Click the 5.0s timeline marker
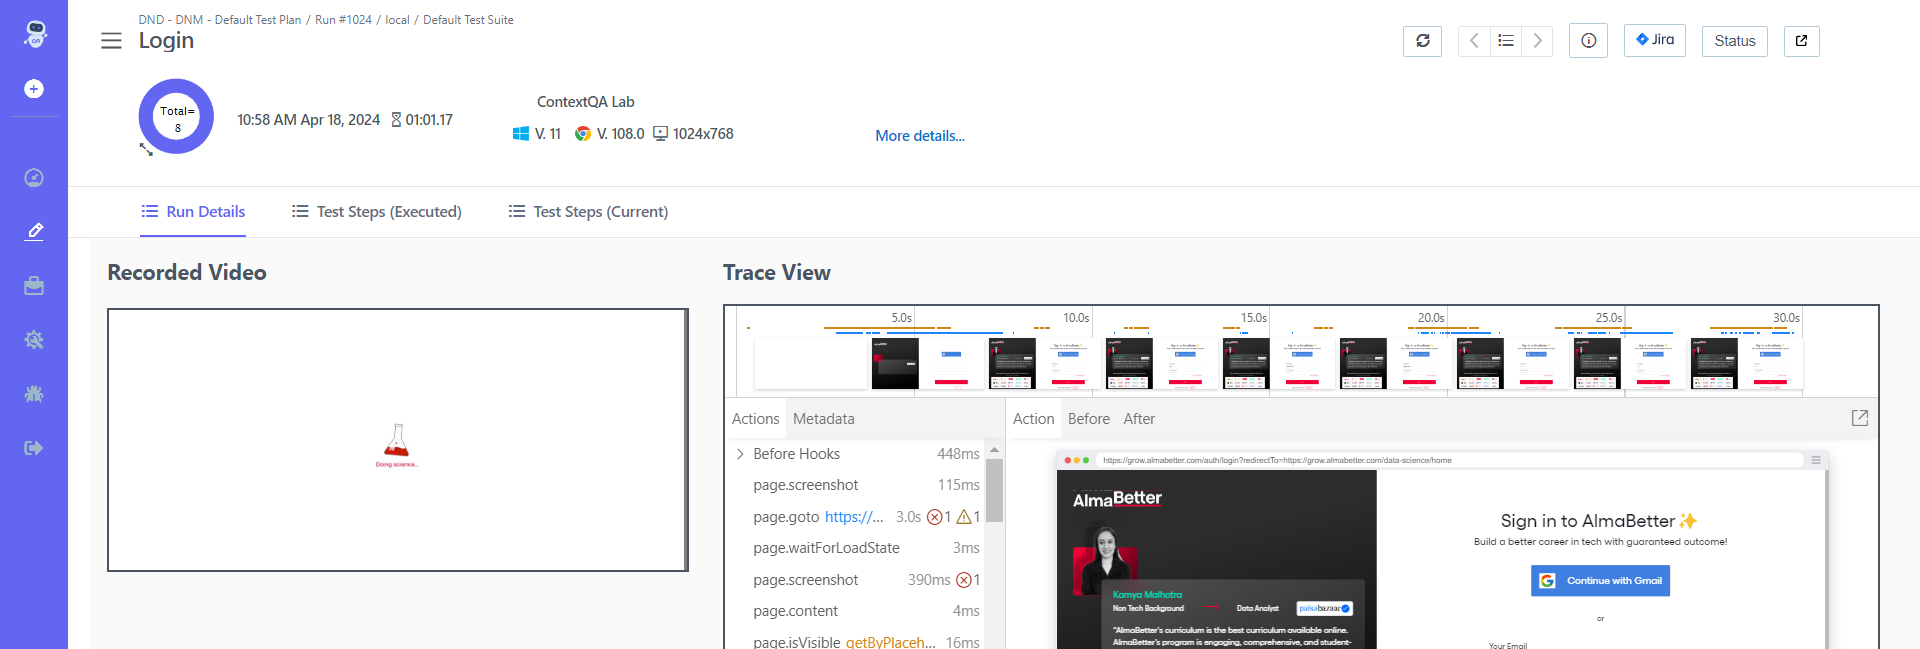 [901, 318]
